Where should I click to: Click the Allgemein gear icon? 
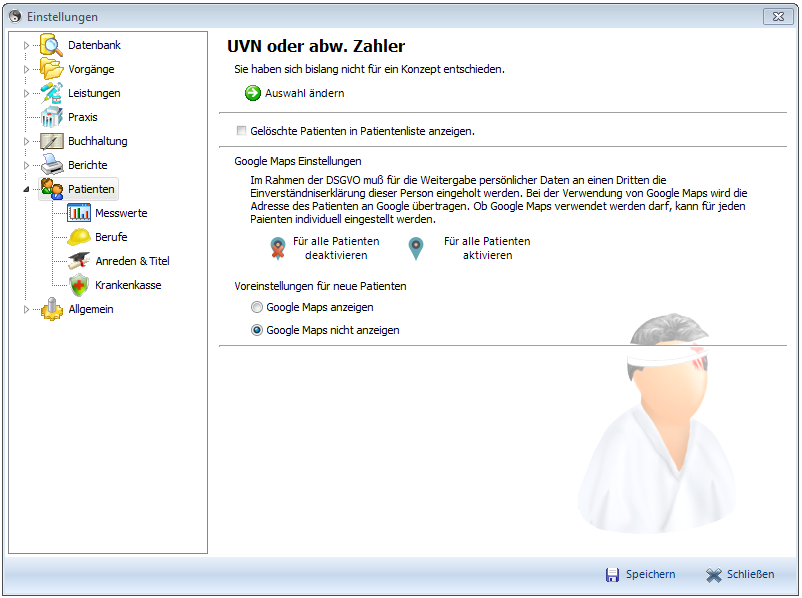coord(52,309)
